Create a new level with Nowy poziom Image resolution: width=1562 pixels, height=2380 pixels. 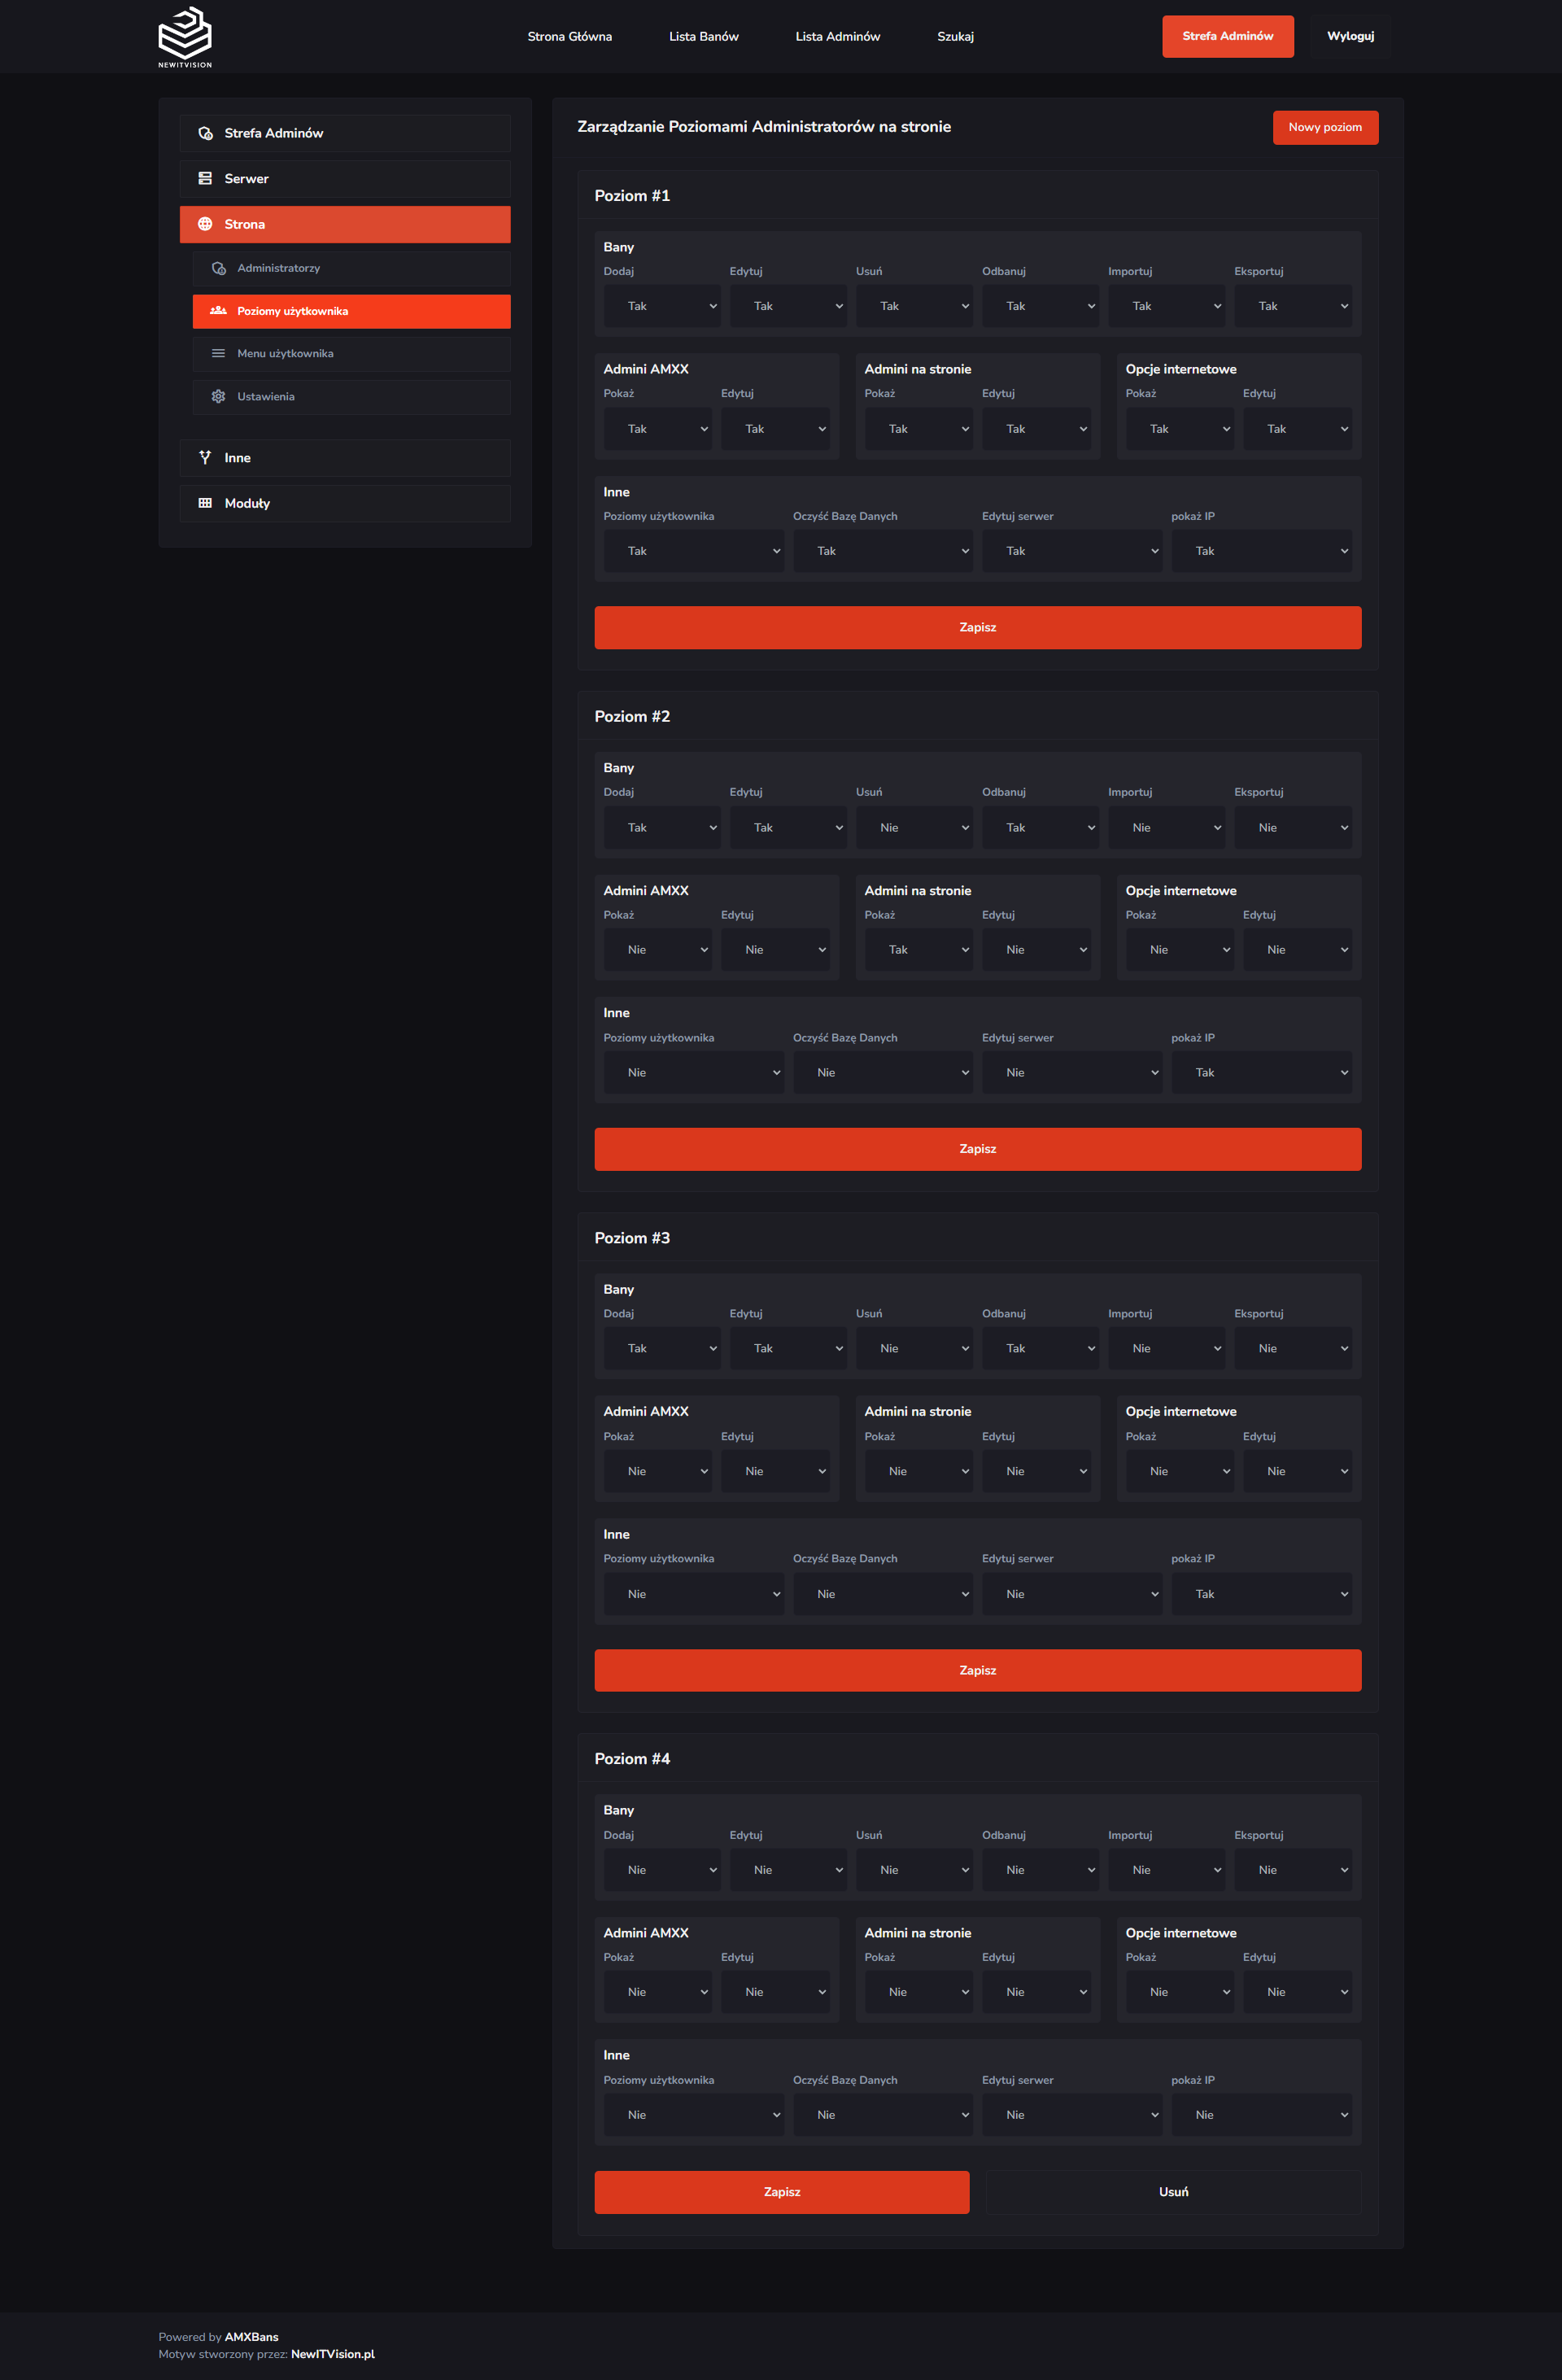pos(1325,127)
